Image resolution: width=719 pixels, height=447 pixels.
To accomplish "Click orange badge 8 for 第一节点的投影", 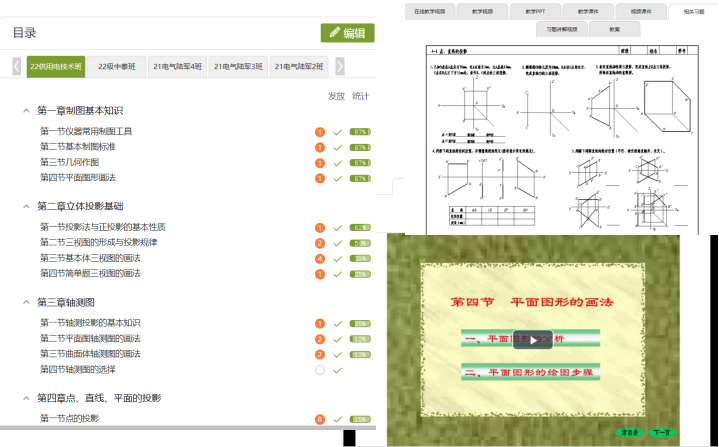I will pyautogui.click(x=320, y=419).
